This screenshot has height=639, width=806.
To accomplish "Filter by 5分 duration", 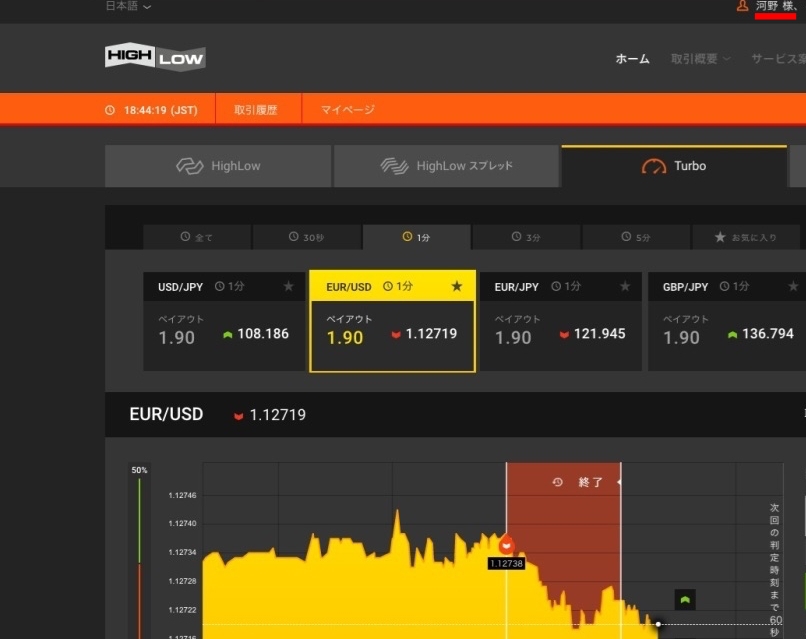I will tap(636, 237).
